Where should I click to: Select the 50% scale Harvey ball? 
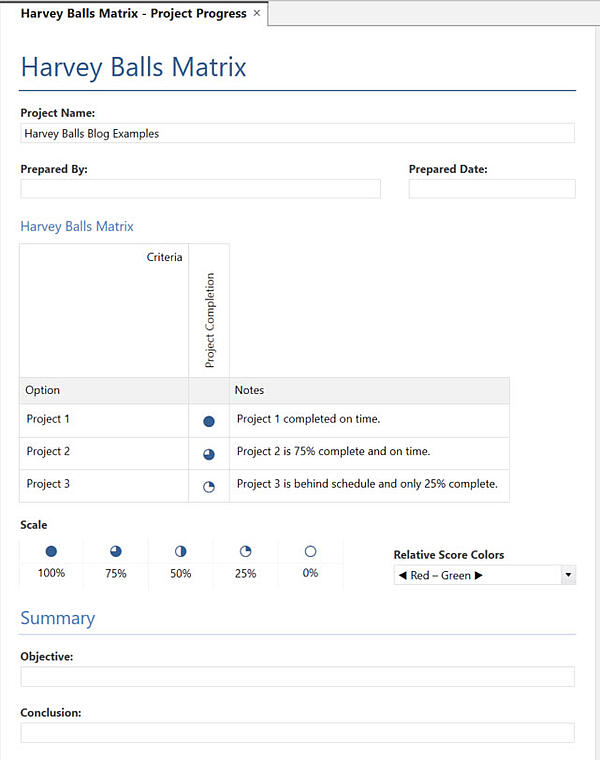coord(181,551)
